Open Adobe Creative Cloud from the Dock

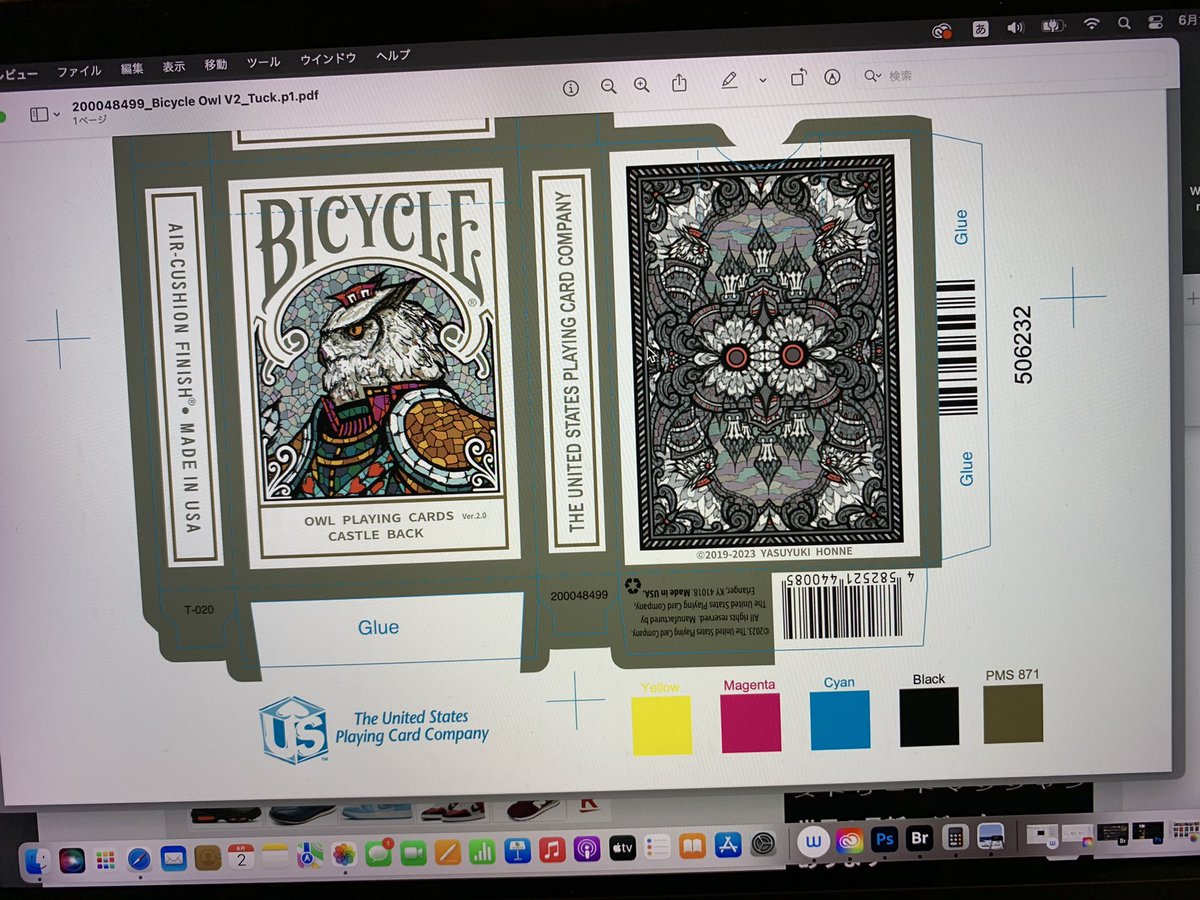tap(849, 841)
